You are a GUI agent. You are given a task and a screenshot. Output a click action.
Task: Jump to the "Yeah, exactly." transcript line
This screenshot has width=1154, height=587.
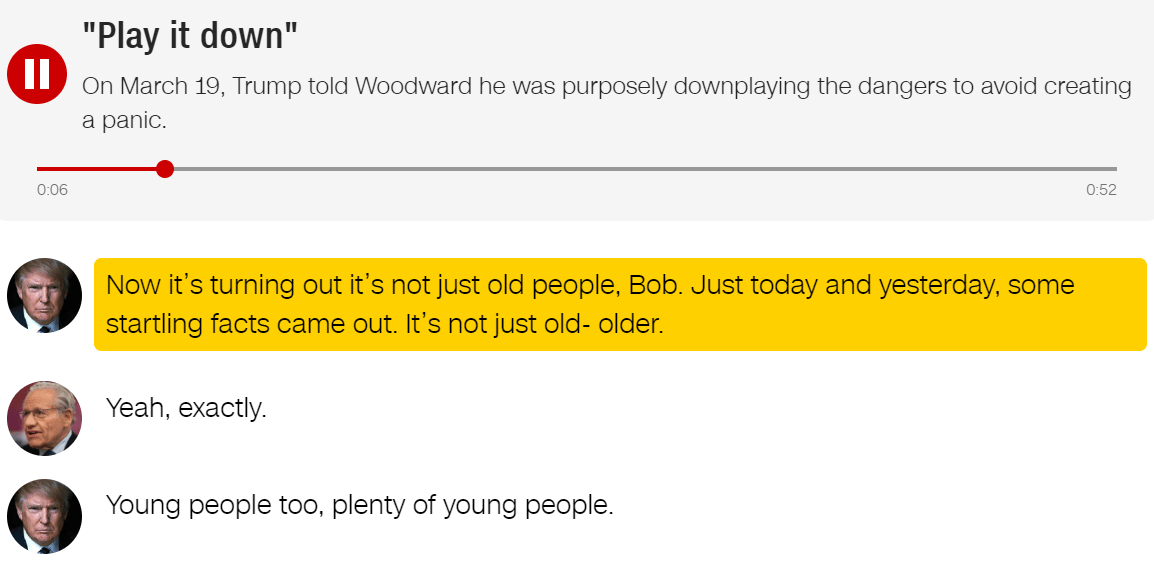[186, 408]
